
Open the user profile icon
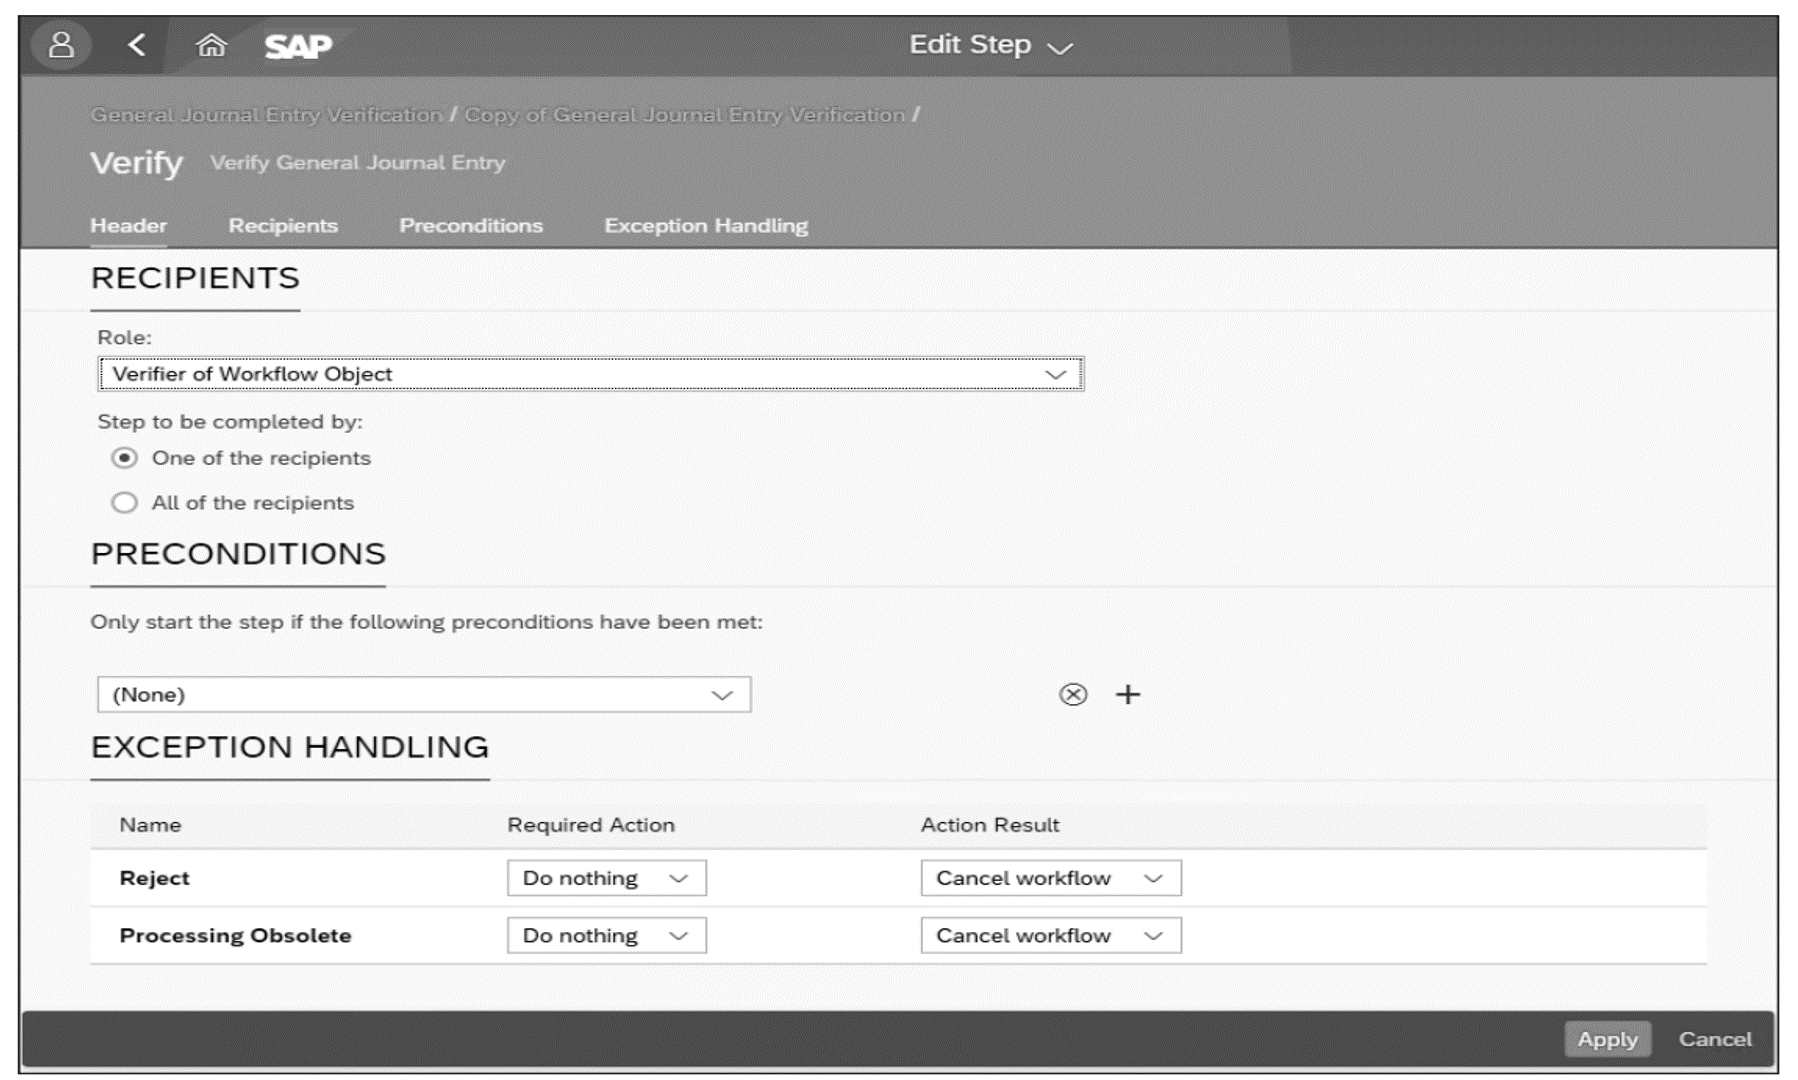(x=62, y=44)
